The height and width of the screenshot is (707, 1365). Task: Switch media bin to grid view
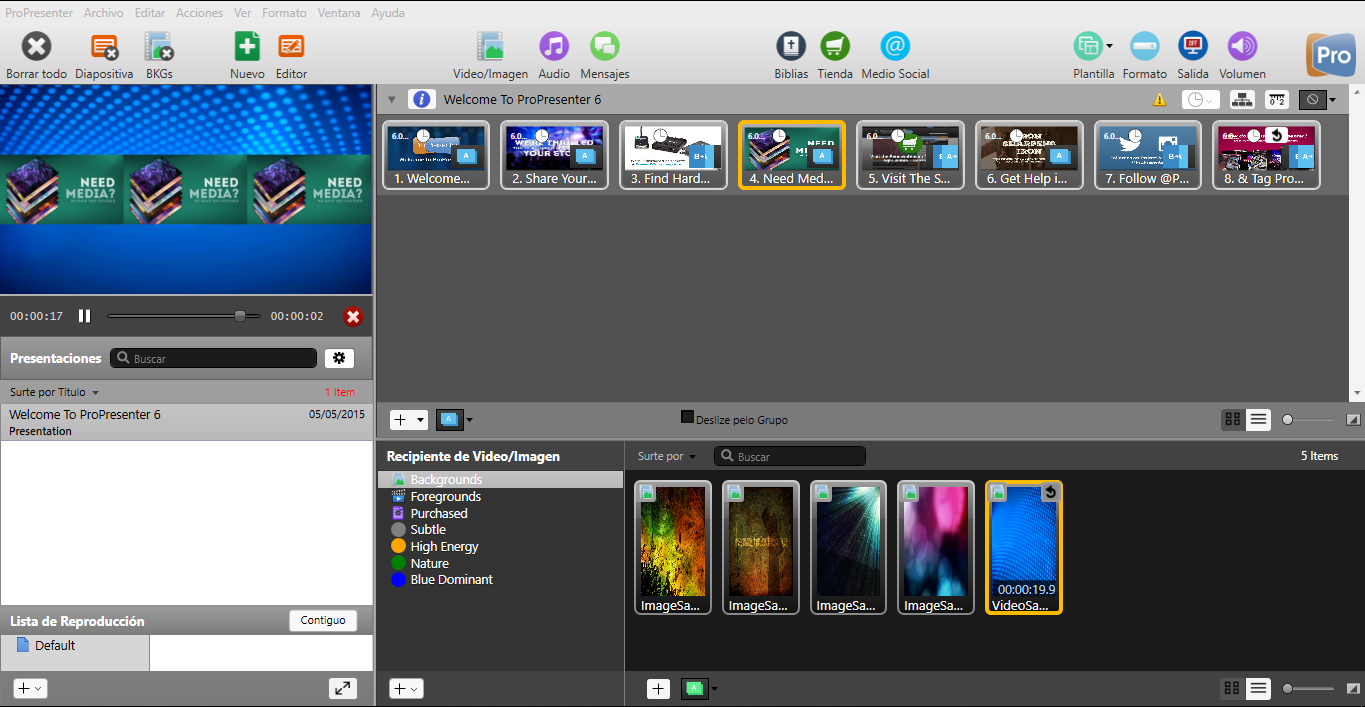[1233, 688]
